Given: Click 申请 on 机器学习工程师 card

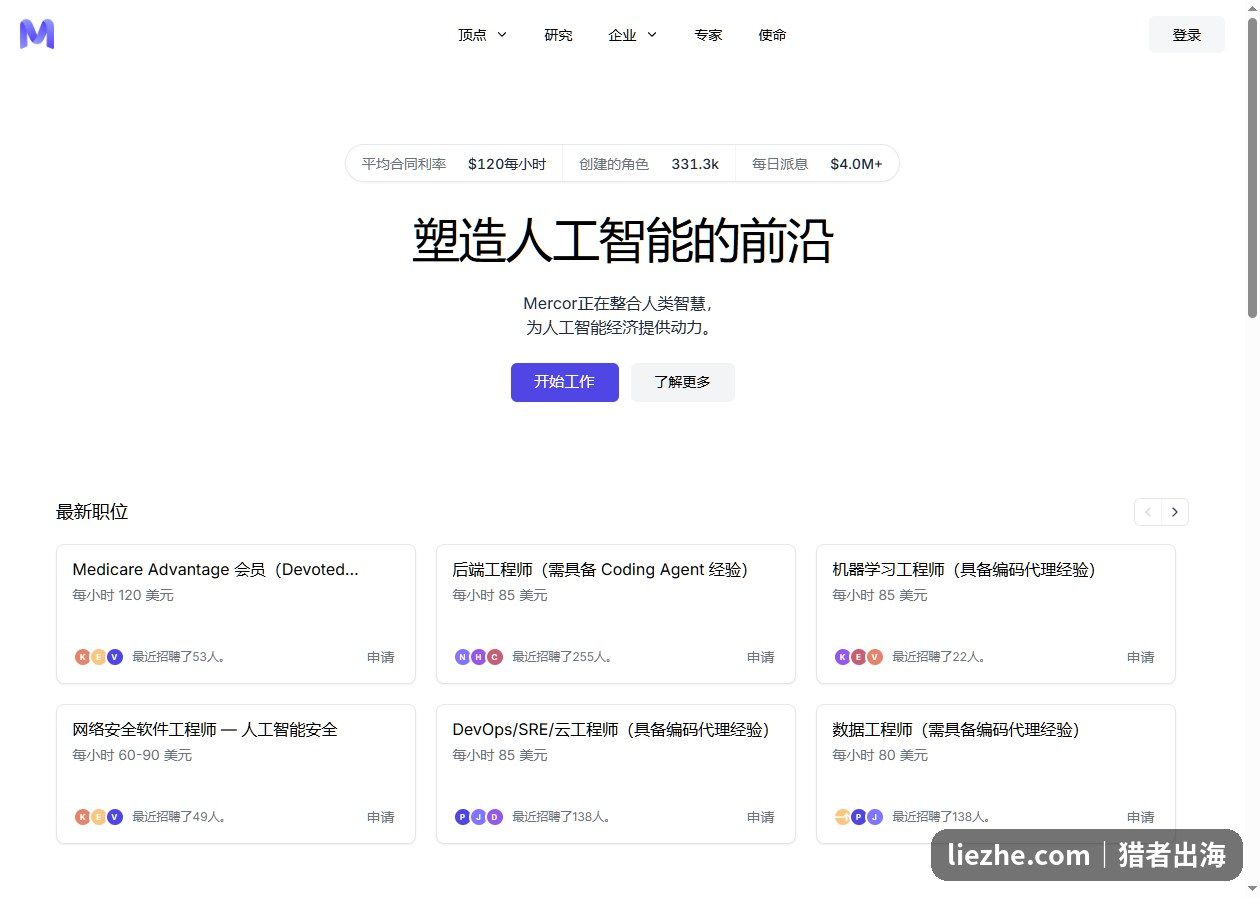Looking at the screenshot, I should 1141,657.
